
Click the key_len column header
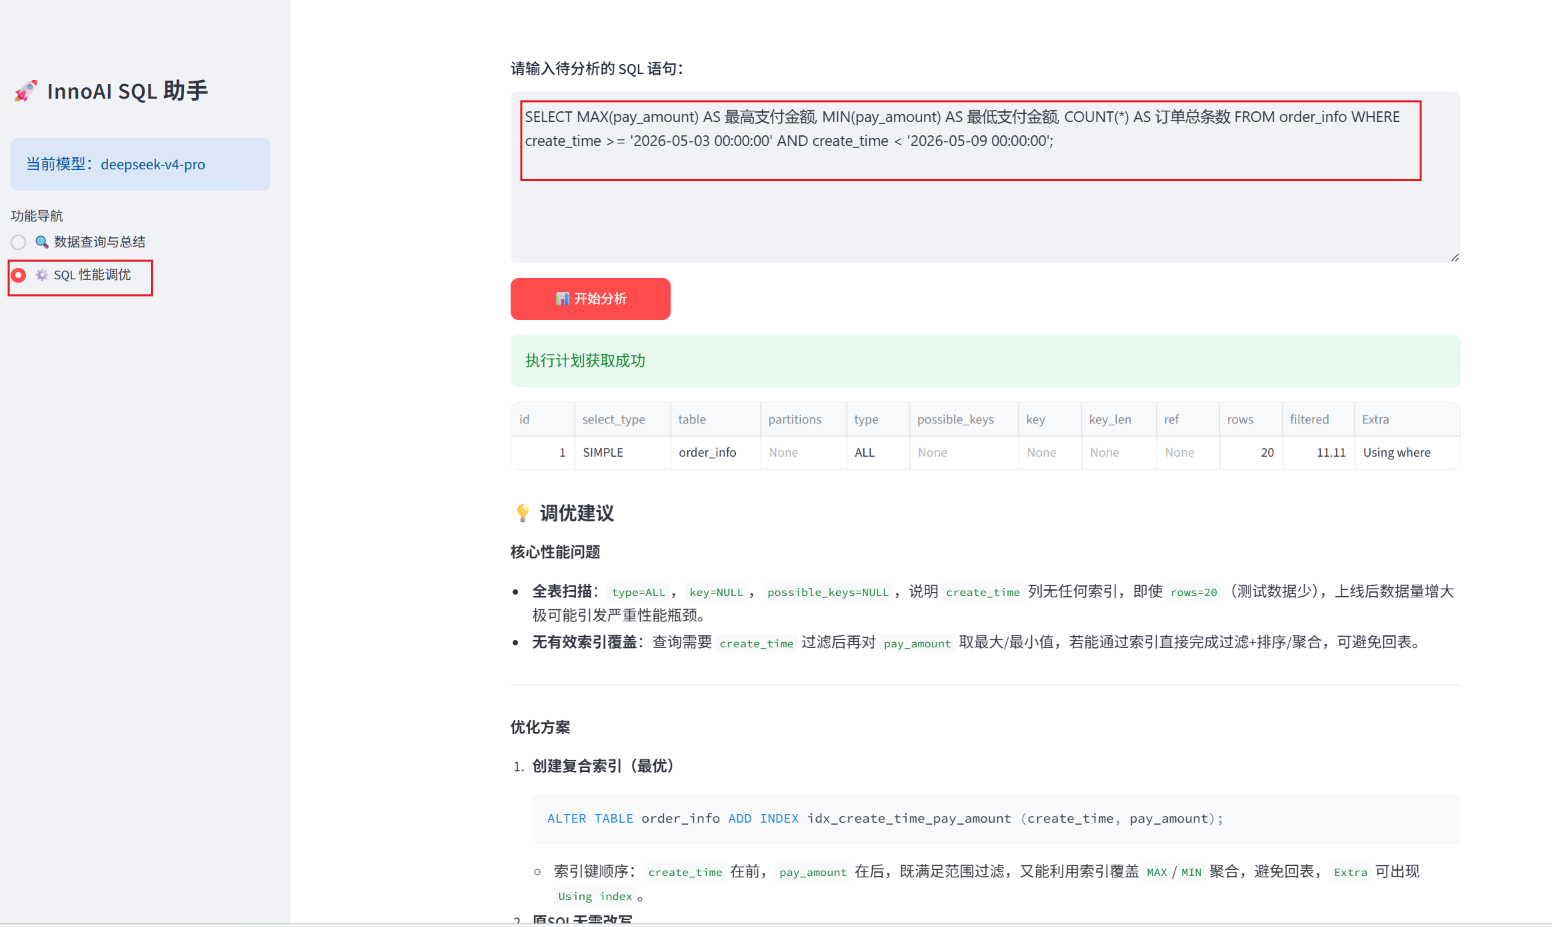tap(1119, 420)
